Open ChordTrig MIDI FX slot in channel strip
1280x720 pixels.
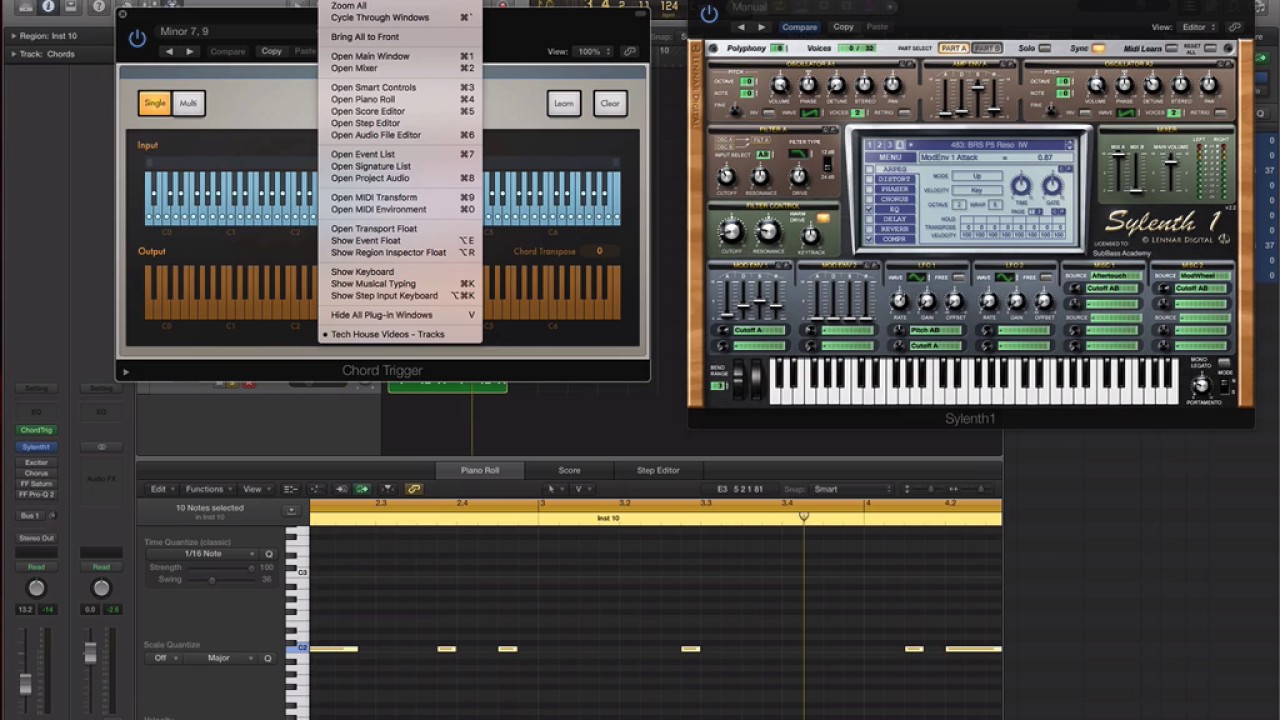(36, 430)
